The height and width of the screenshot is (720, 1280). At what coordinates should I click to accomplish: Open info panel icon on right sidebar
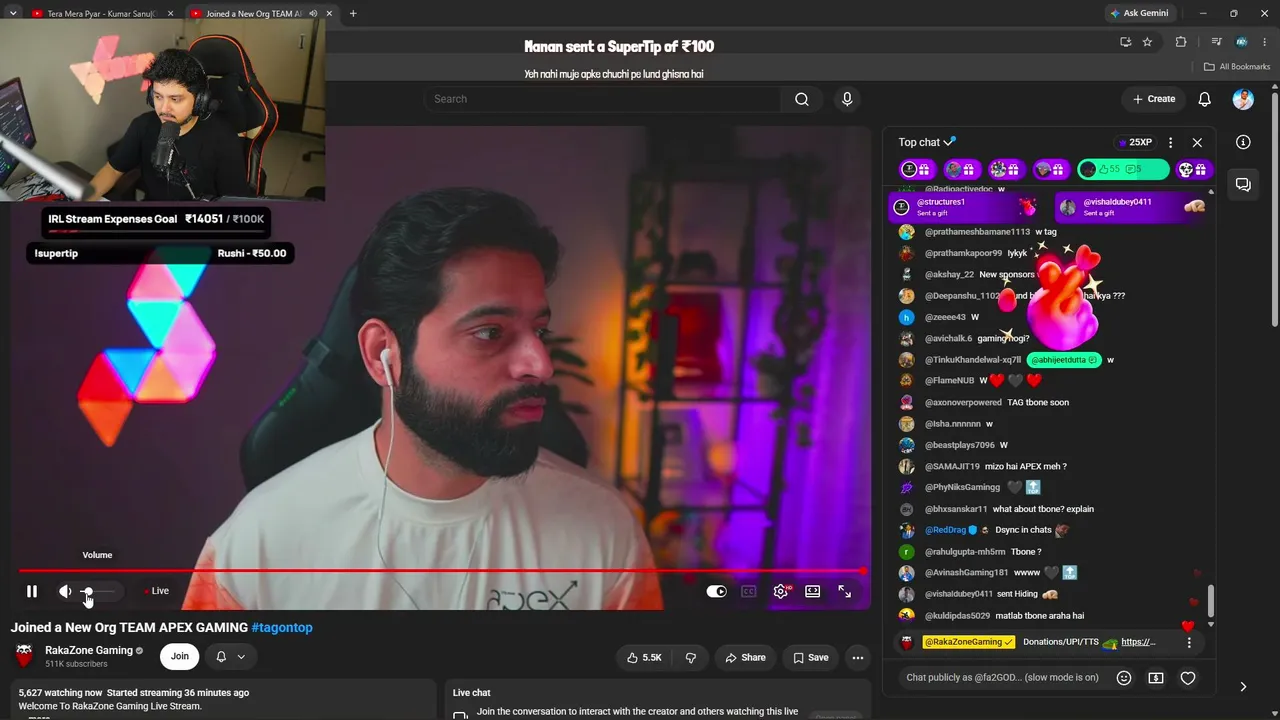tap(1243, 142)
